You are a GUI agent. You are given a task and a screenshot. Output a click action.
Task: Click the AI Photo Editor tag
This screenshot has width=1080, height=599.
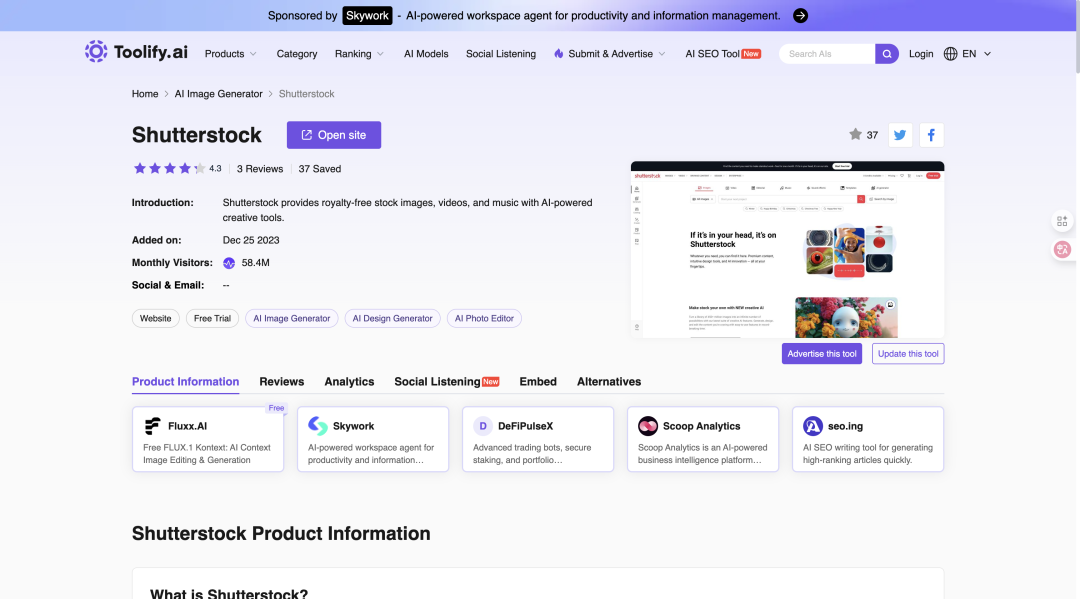[484, 318]
